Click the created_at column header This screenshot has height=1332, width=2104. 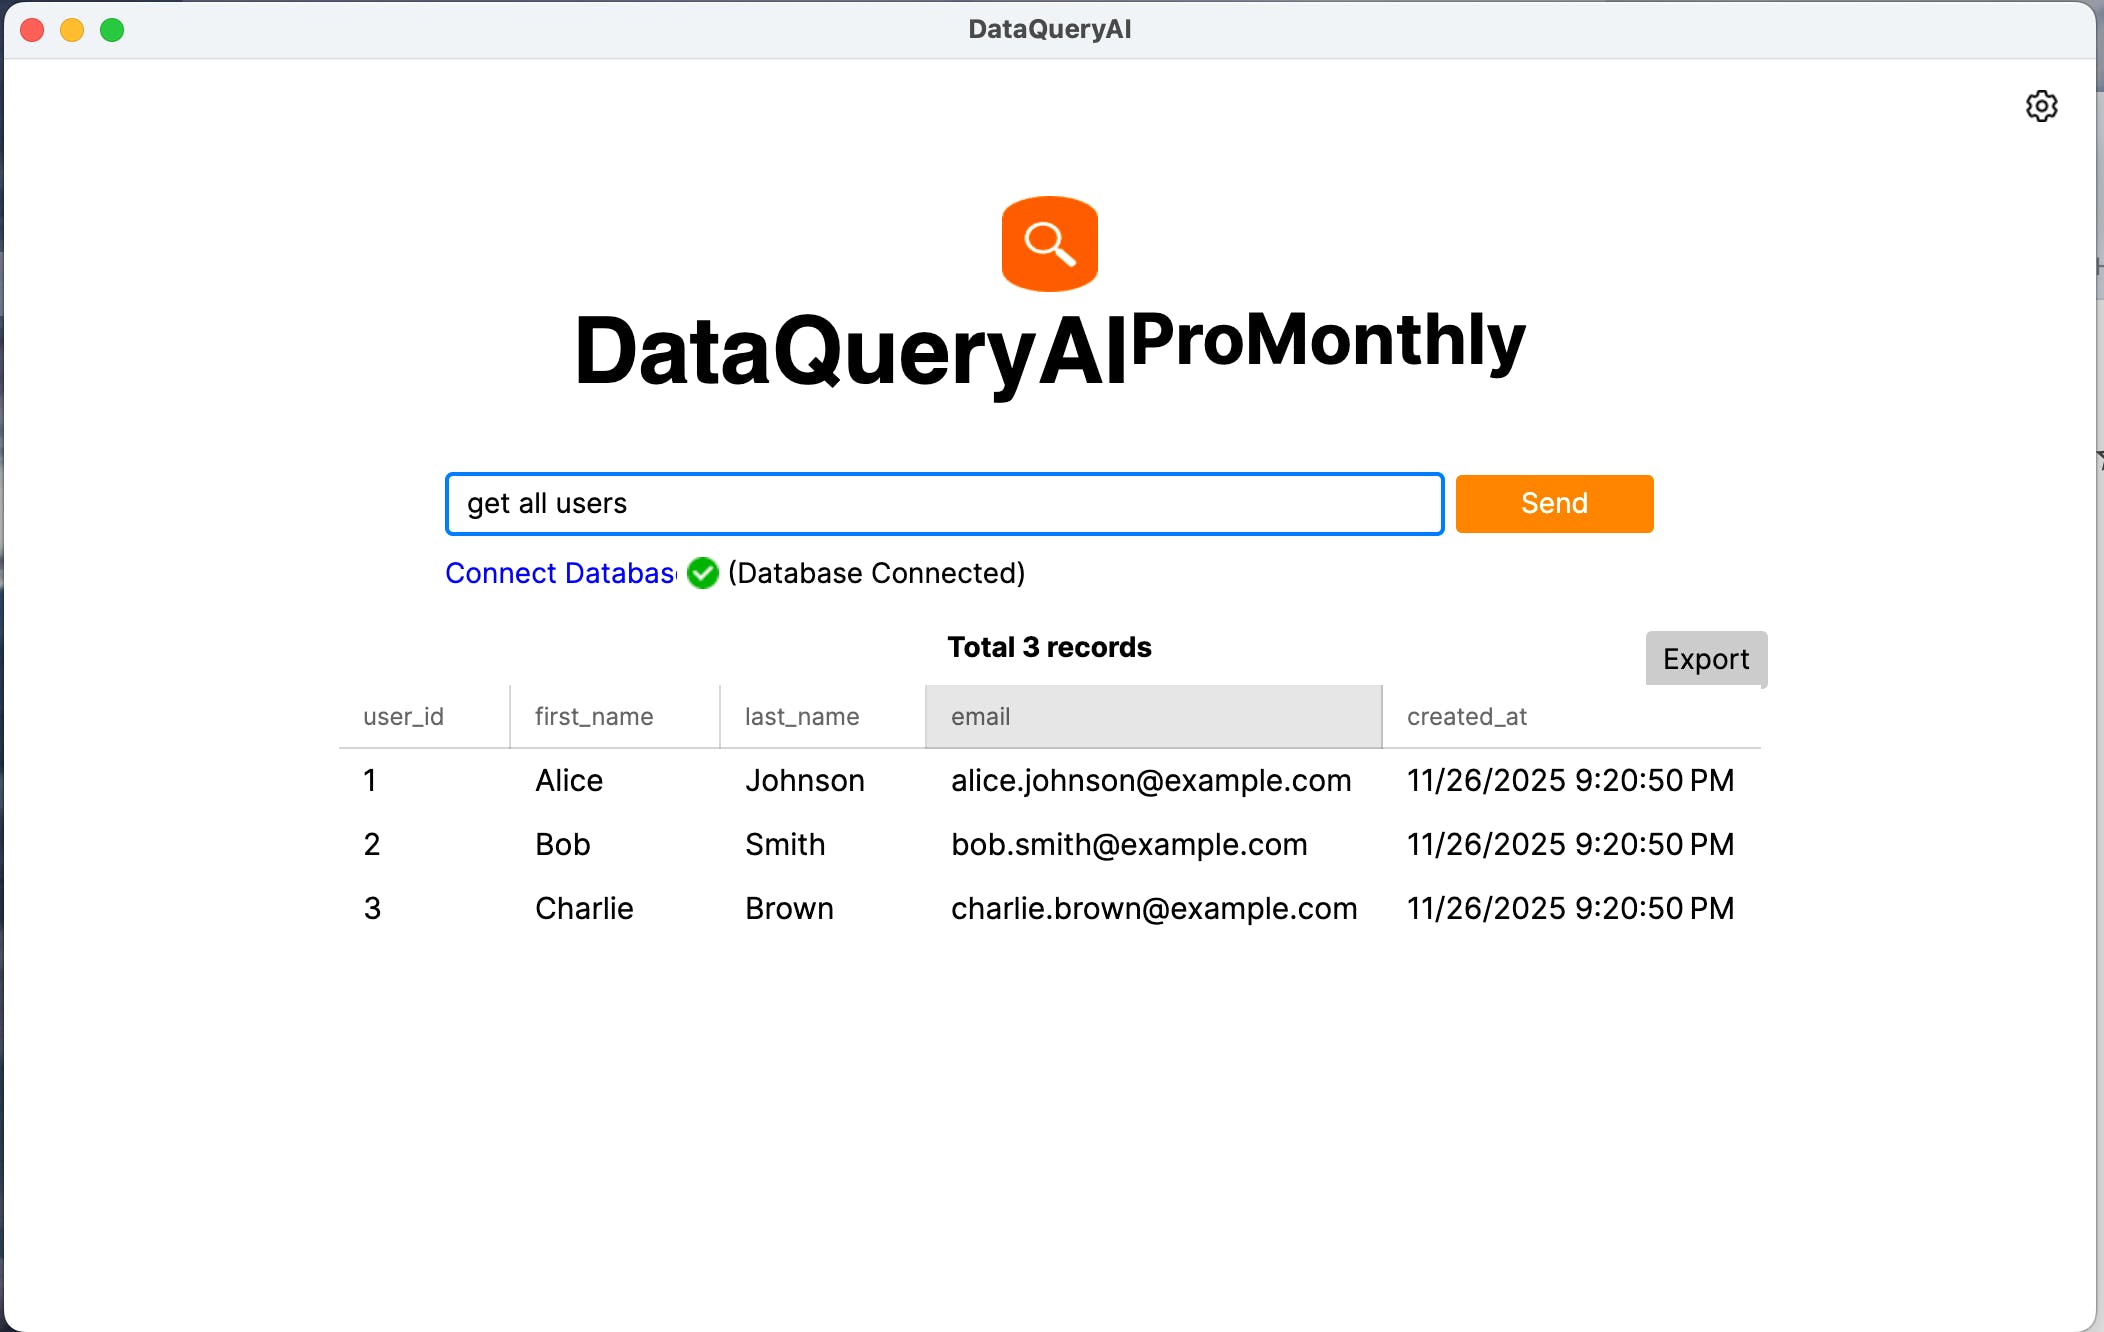point(1467,717)
